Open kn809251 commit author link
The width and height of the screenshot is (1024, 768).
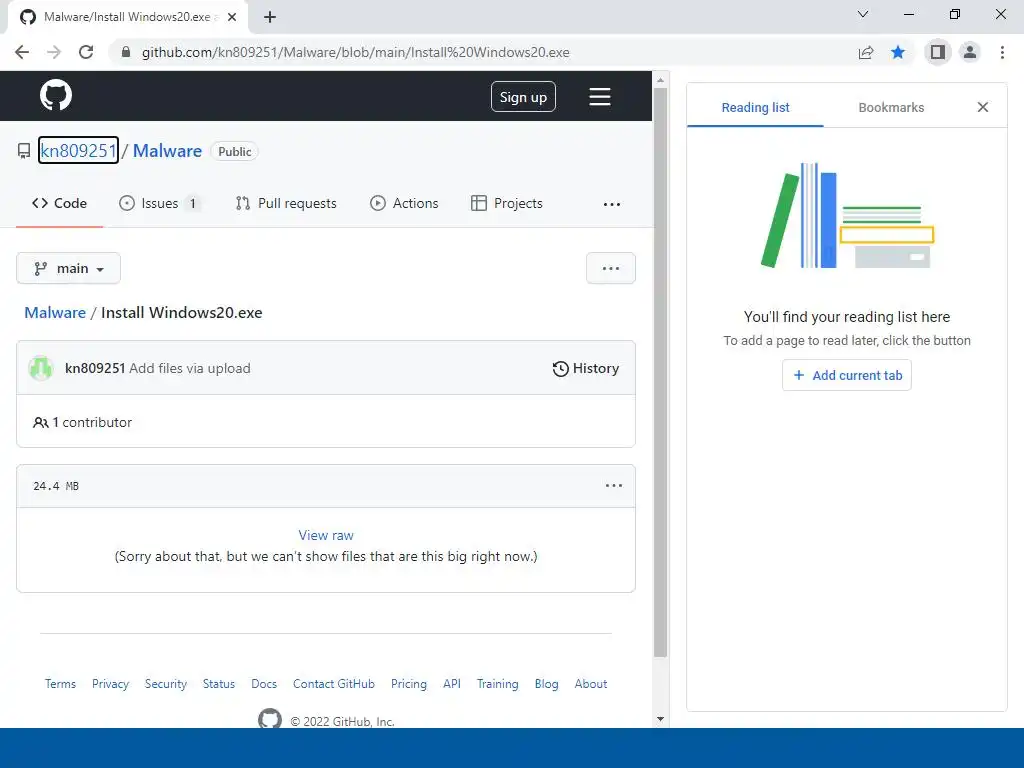click(x=95, y=368)
